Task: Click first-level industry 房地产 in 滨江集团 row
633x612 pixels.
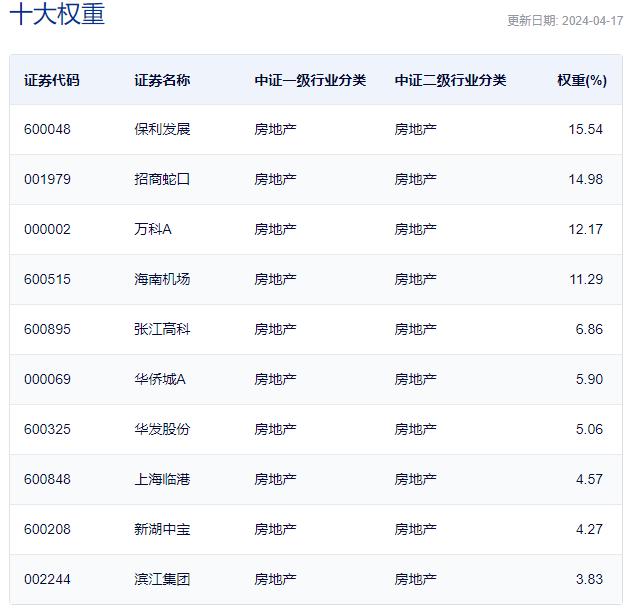Action: point(275,580)
